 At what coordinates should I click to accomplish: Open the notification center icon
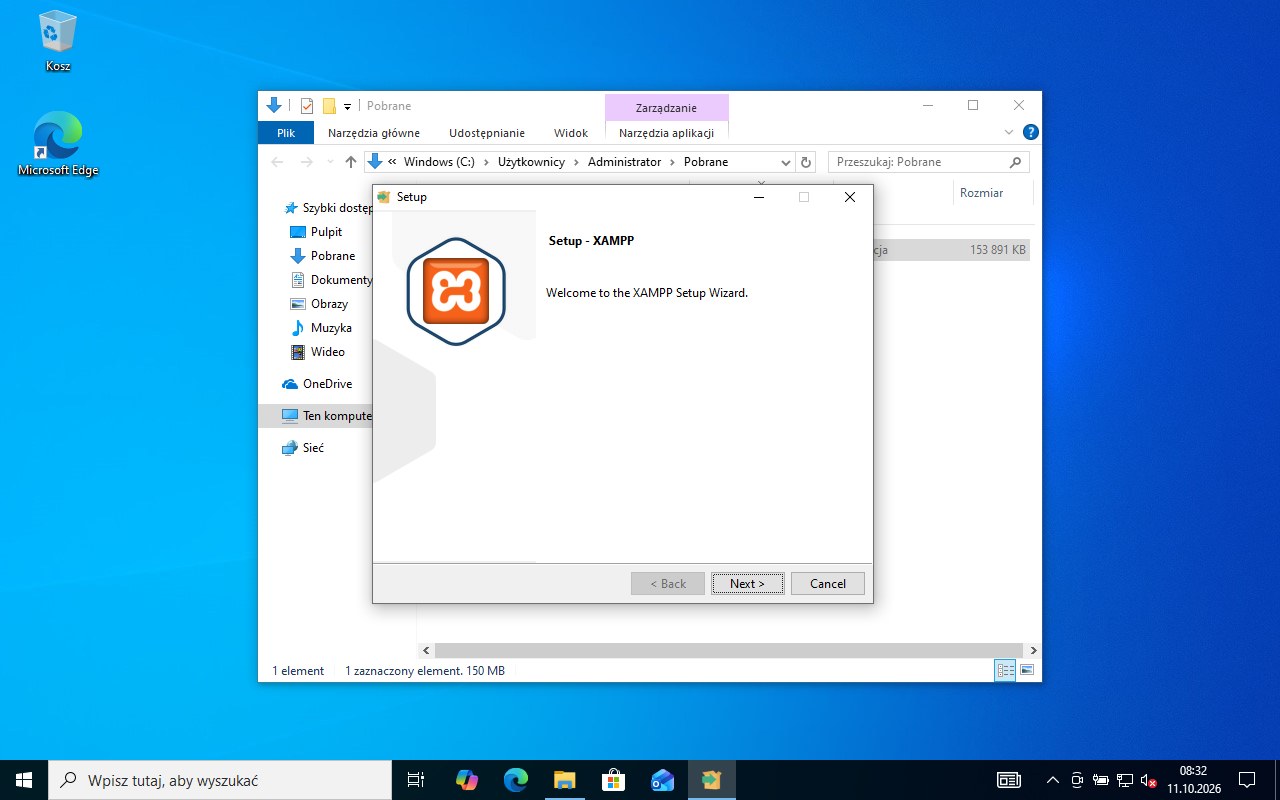click(1247, 780)
